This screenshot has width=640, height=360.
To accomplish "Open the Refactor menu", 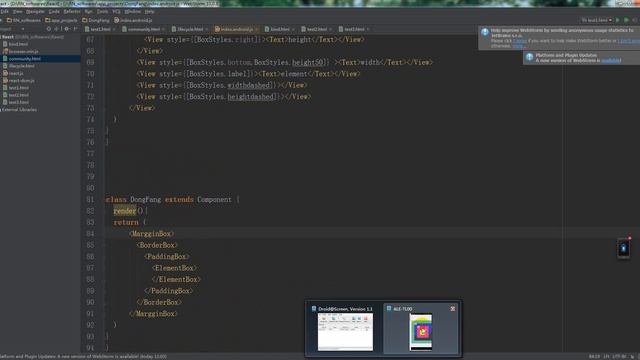I will click(x=72, y=12).
